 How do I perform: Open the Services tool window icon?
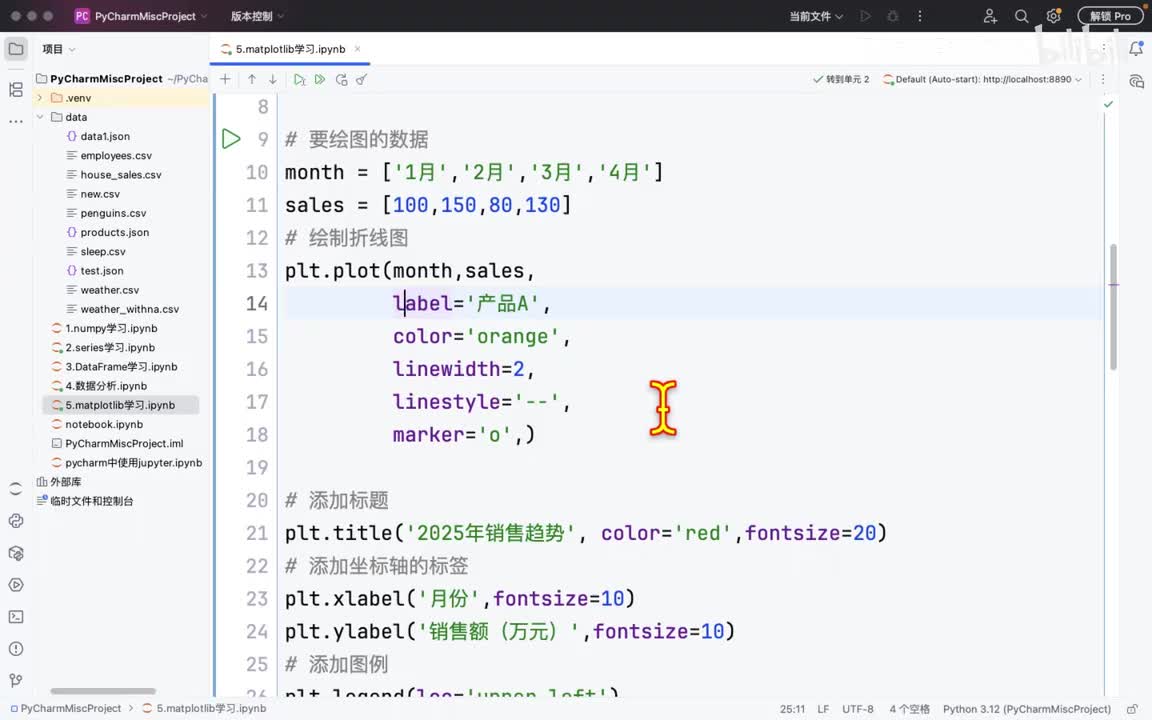(15, 585)
